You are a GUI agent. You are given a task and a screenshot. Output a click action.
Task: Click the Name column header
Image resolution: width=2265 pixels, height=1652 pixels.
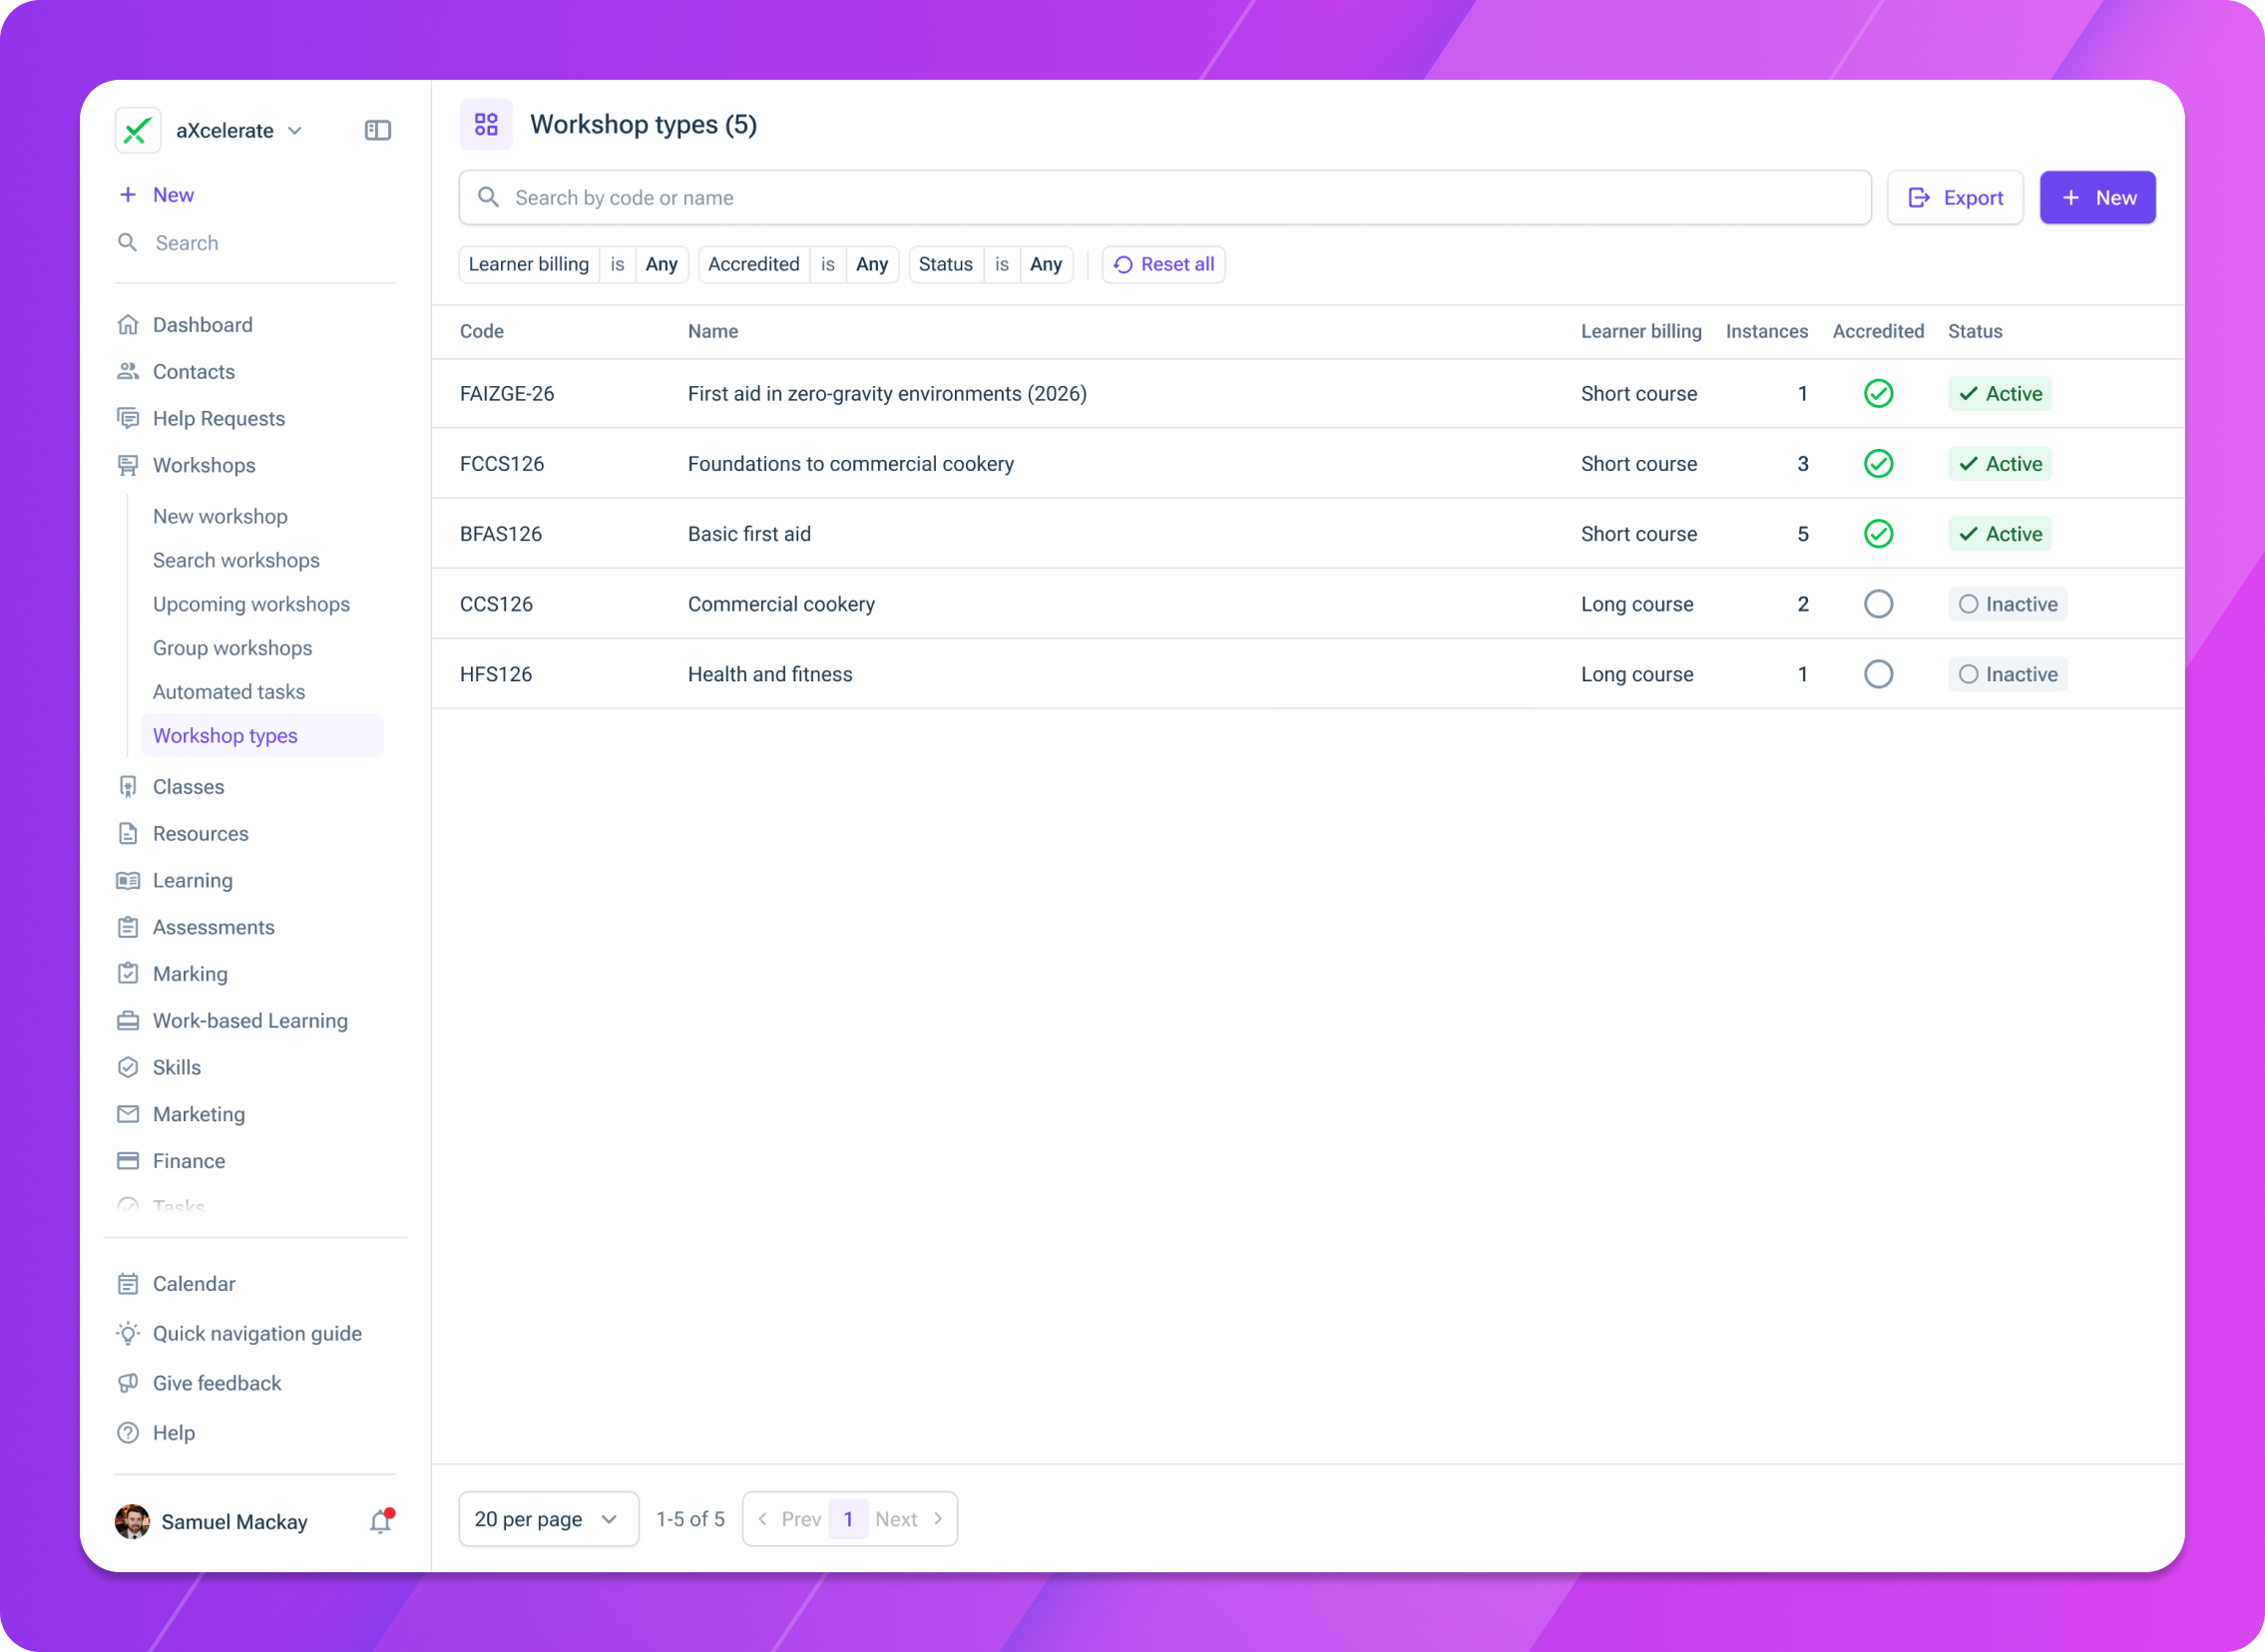pyautogui.click(x=713, y=332)
